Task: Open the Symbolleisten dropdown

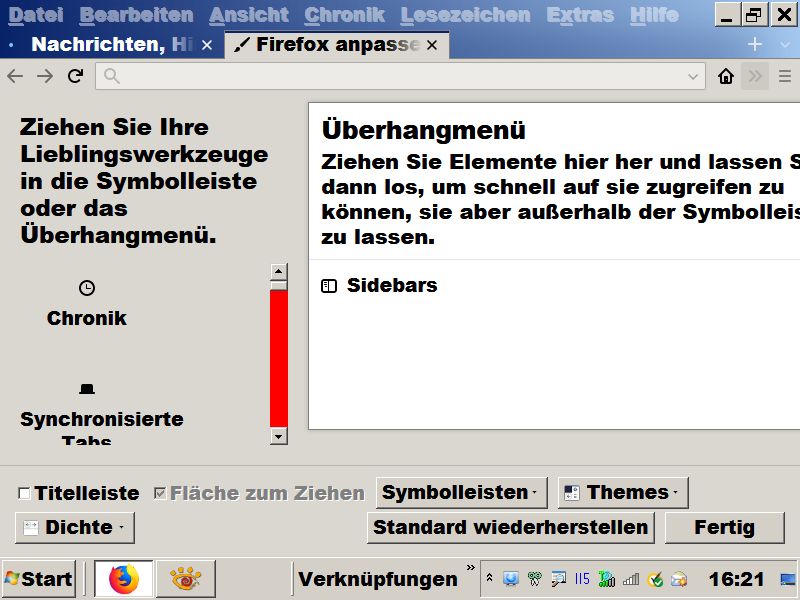Action: (461, 493)
